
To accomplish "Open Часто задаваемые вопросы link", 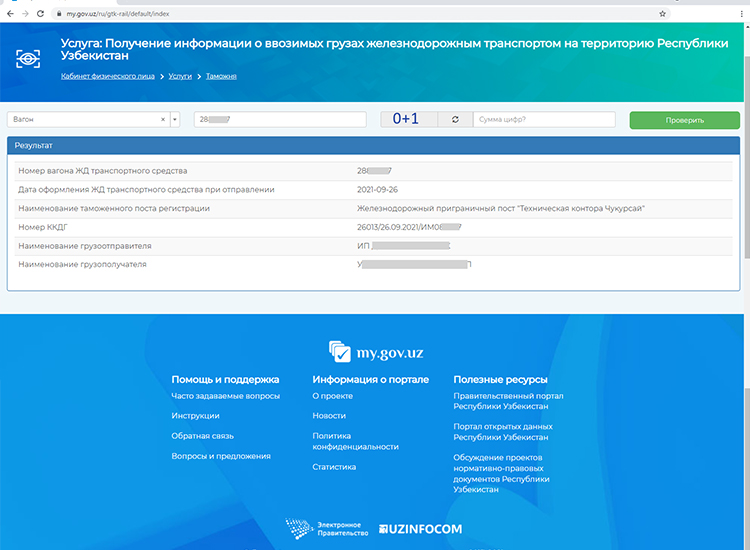I will coord(225,396).
